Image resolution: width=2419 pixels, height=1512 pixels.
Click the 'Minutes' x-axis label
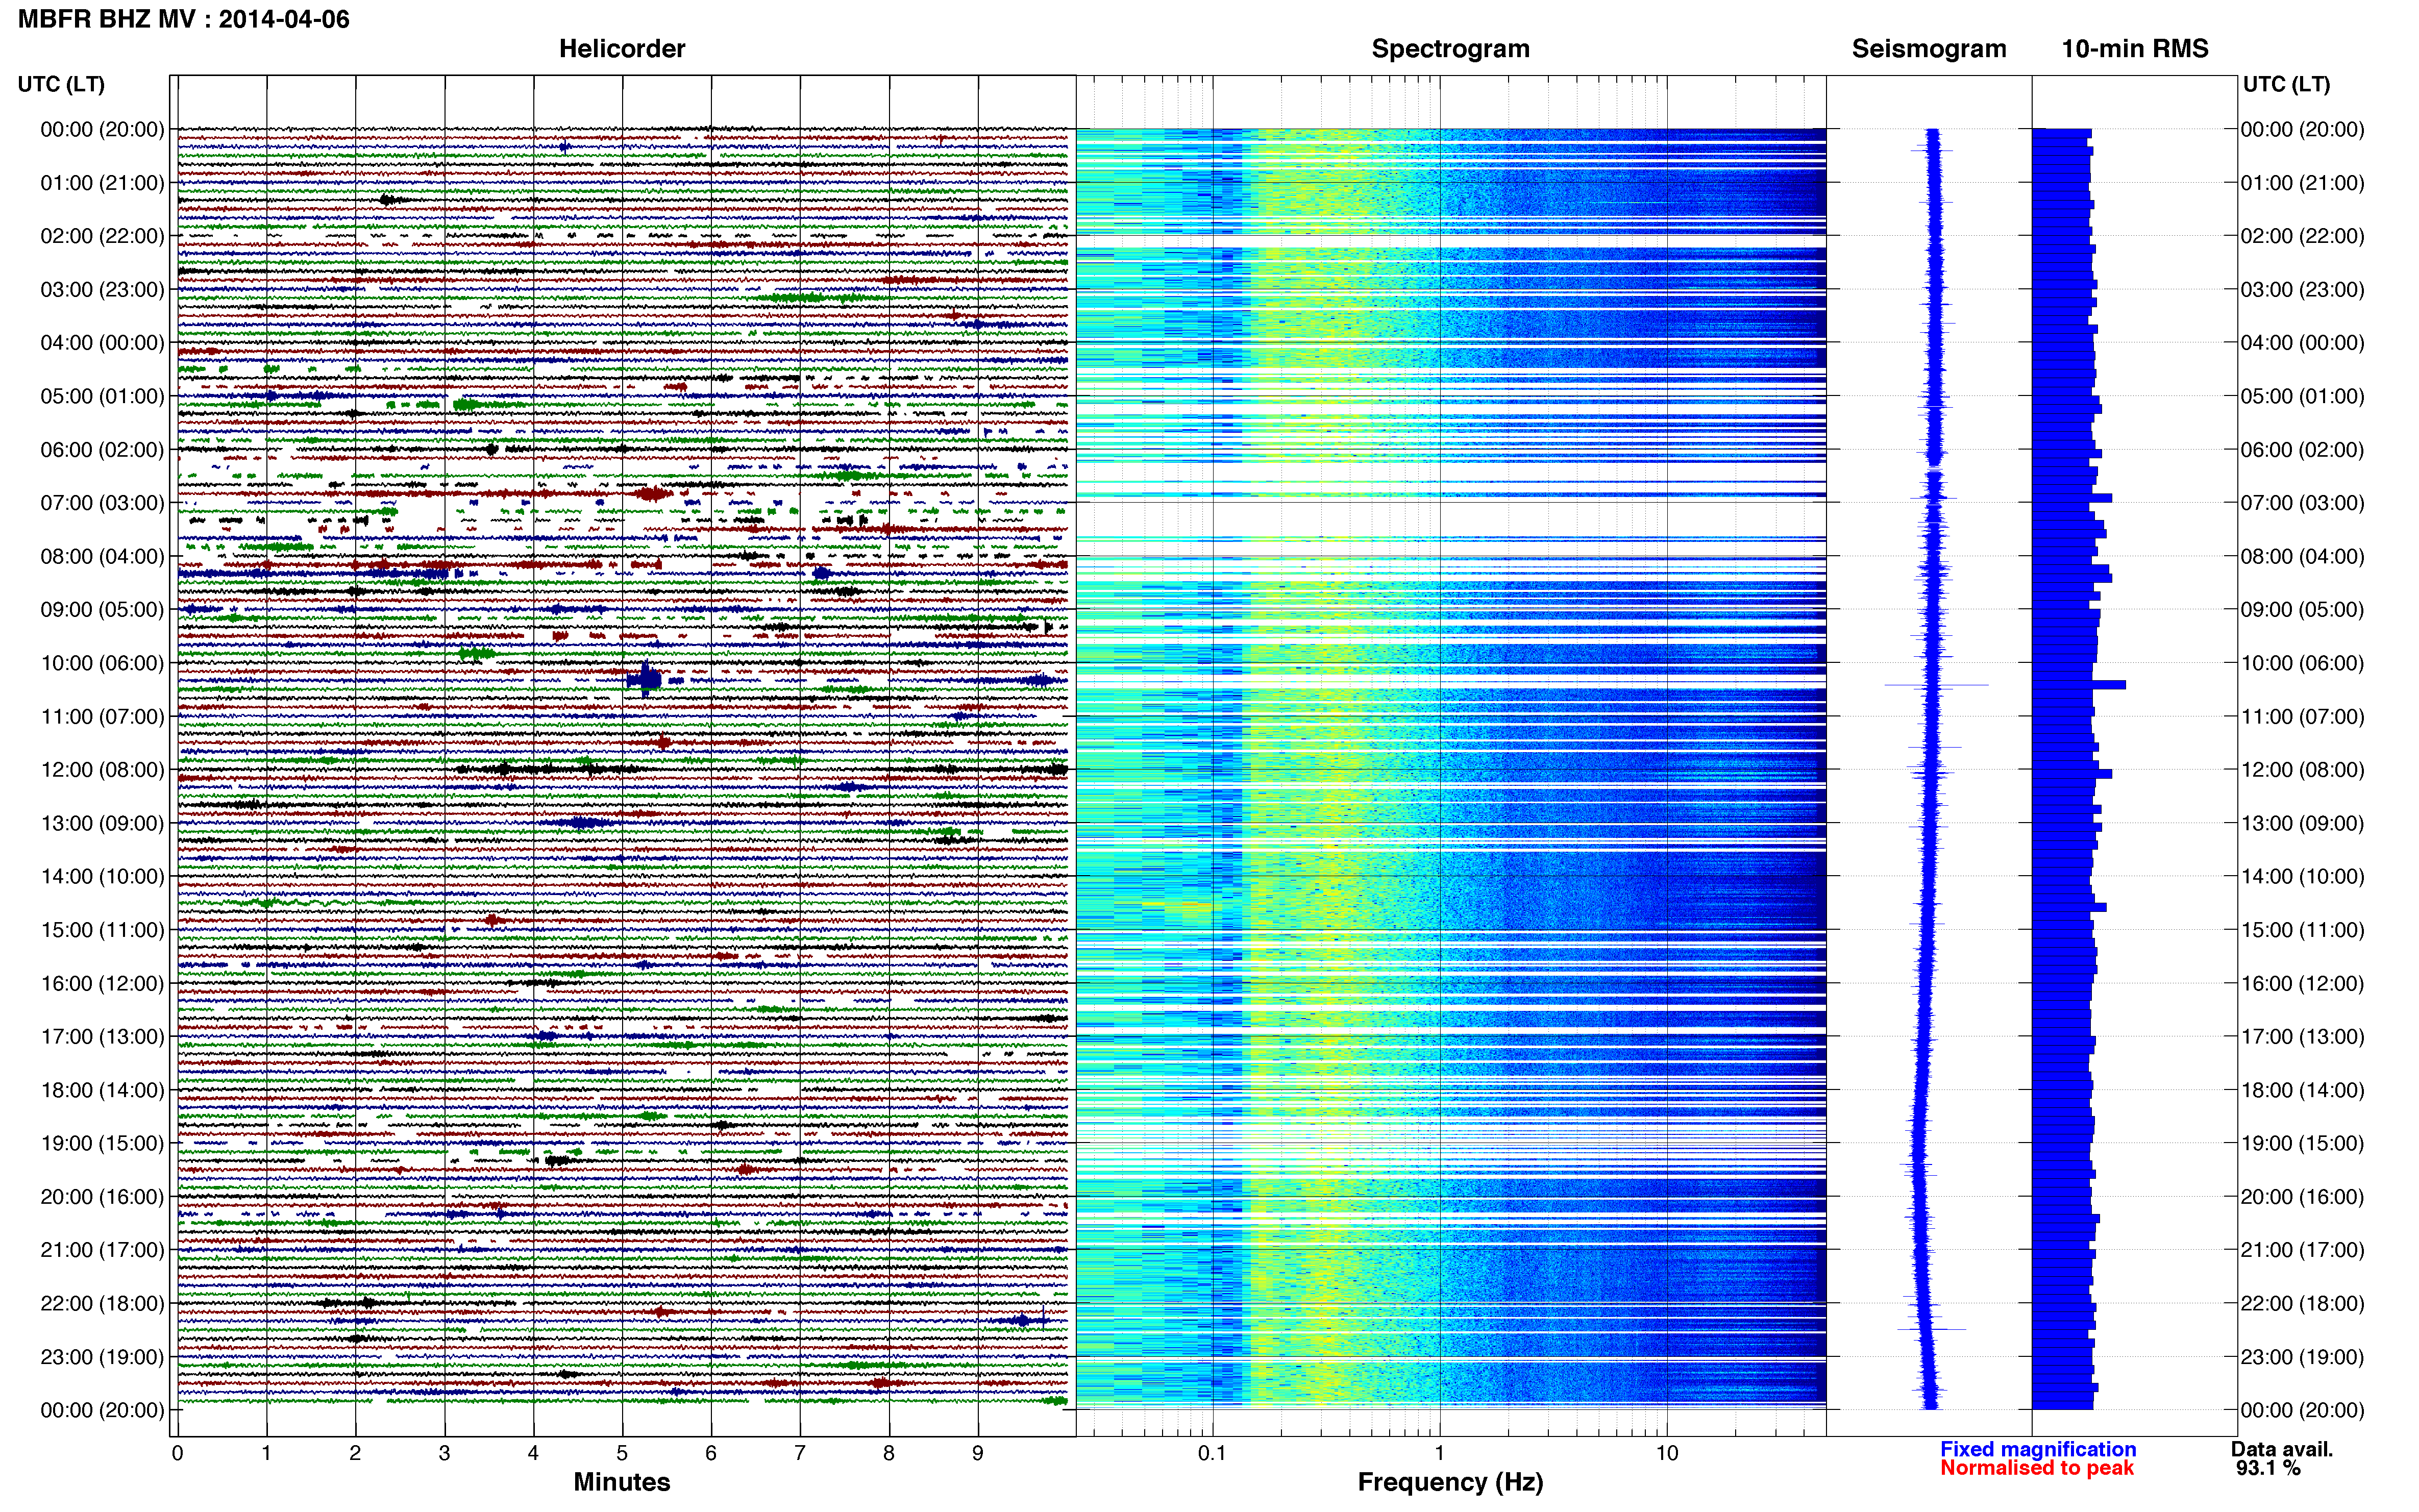(621, 1482)
